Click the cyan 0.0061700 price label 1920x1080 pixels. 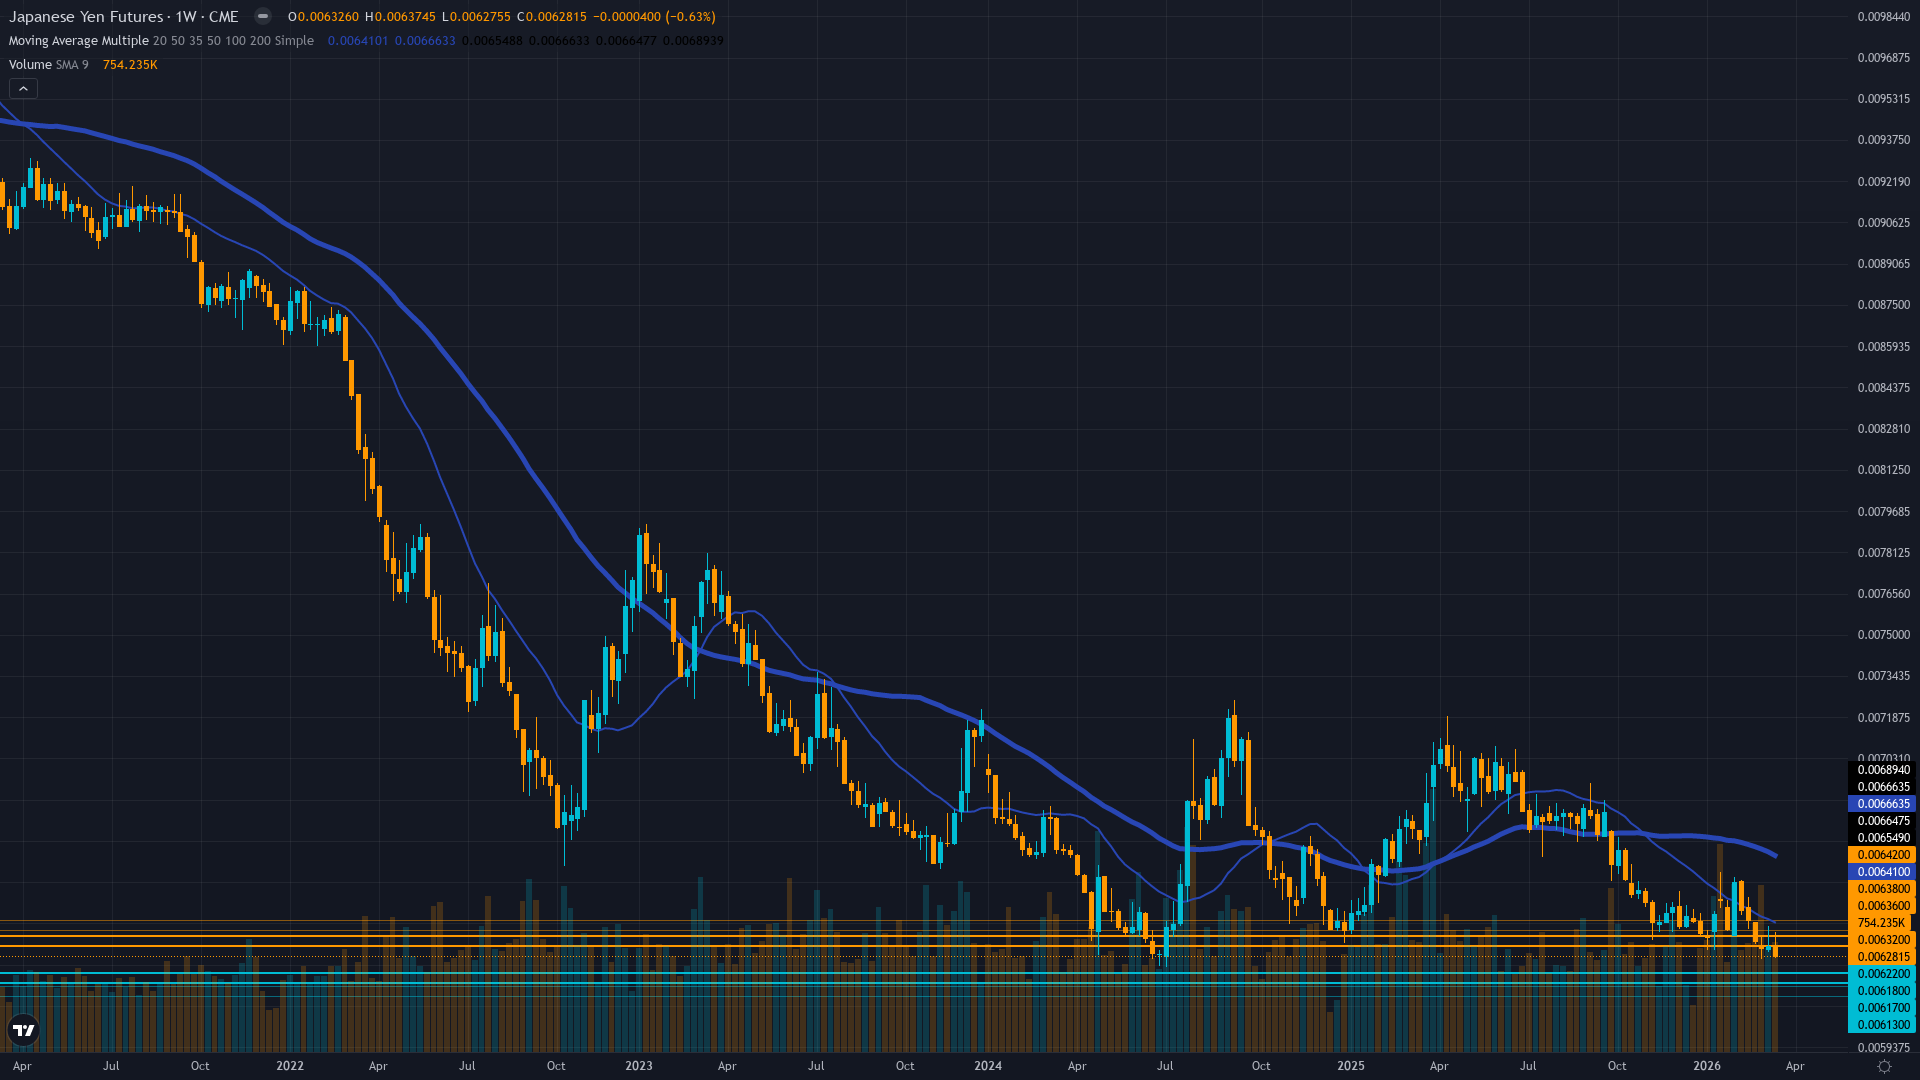click(1882, 1008)
